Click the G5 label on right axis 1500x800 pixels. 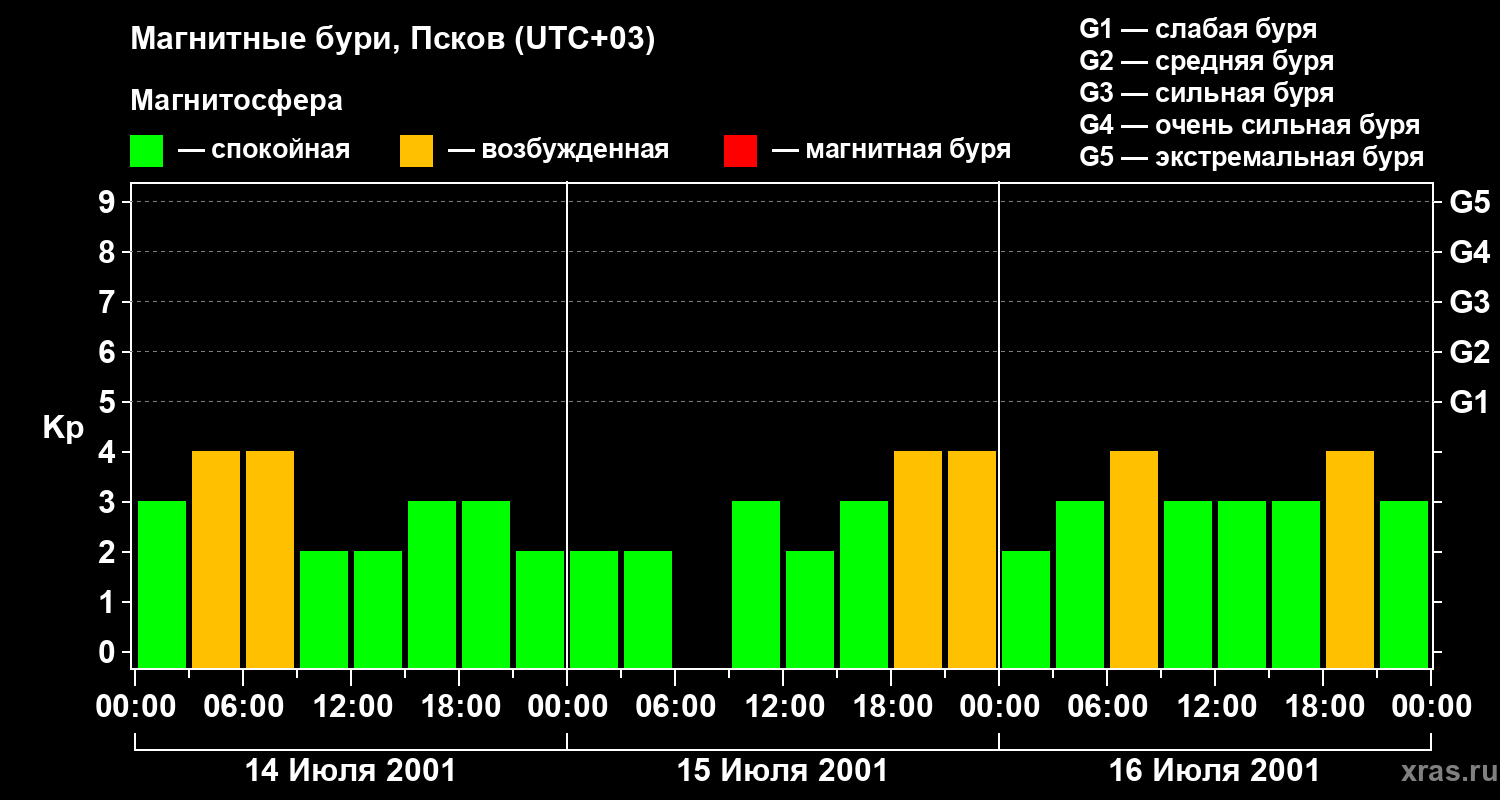coord(1469,202)
